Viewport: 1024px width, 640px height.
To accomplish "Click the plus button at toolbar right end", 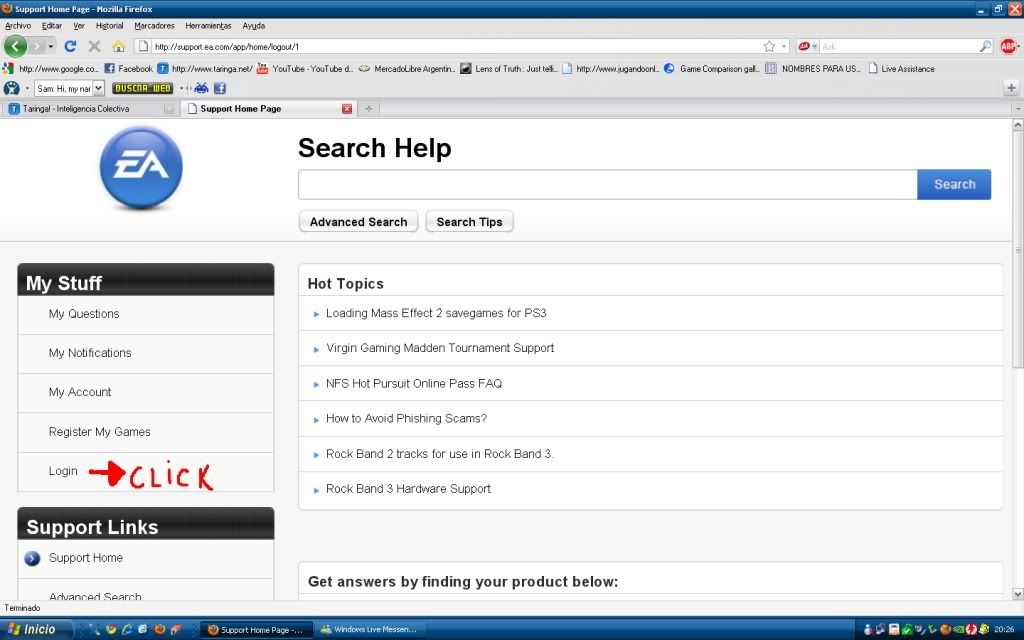I will point(1011,88).
